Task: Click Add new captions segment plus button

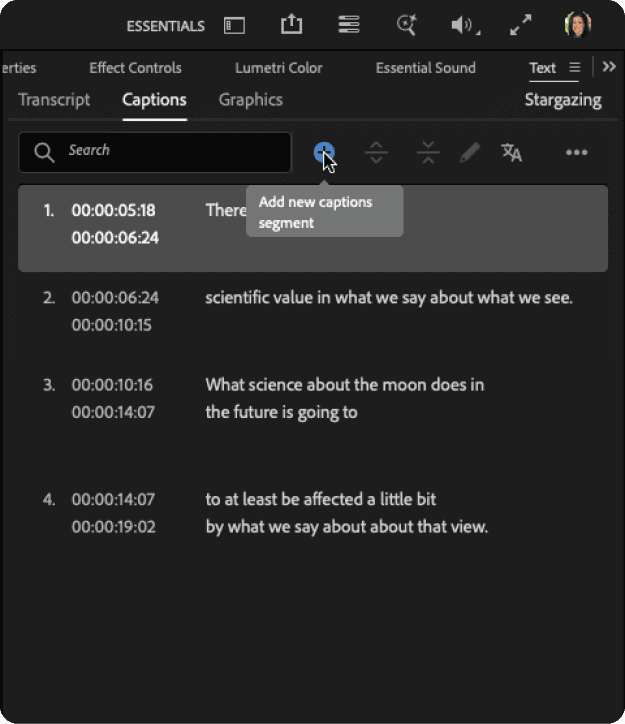Action: click(324, 152)
